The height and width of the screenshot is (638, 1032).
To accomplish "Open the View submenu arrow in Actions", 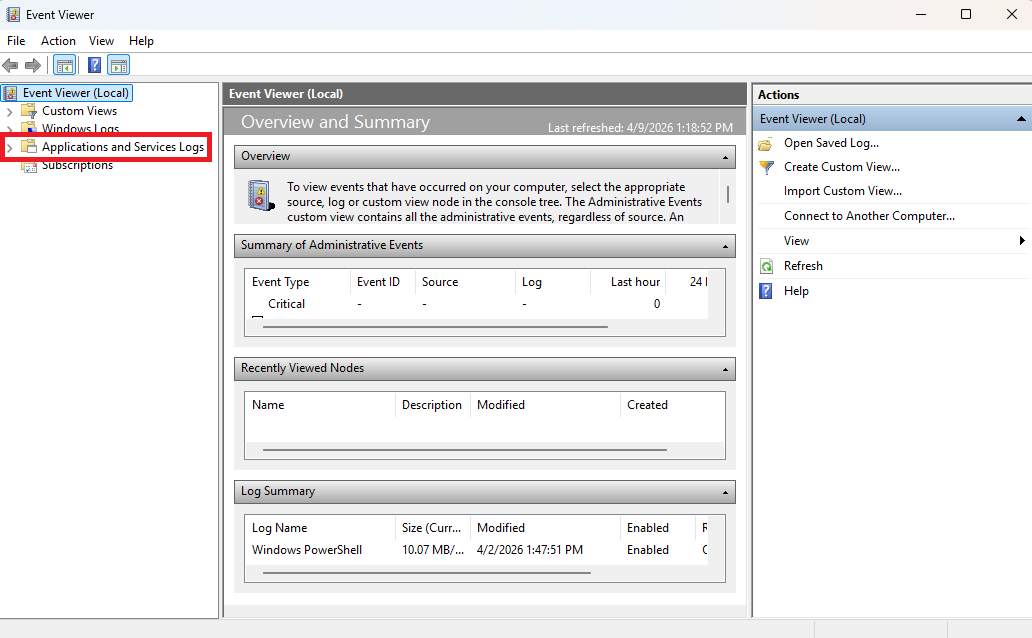I will 1022,241.
